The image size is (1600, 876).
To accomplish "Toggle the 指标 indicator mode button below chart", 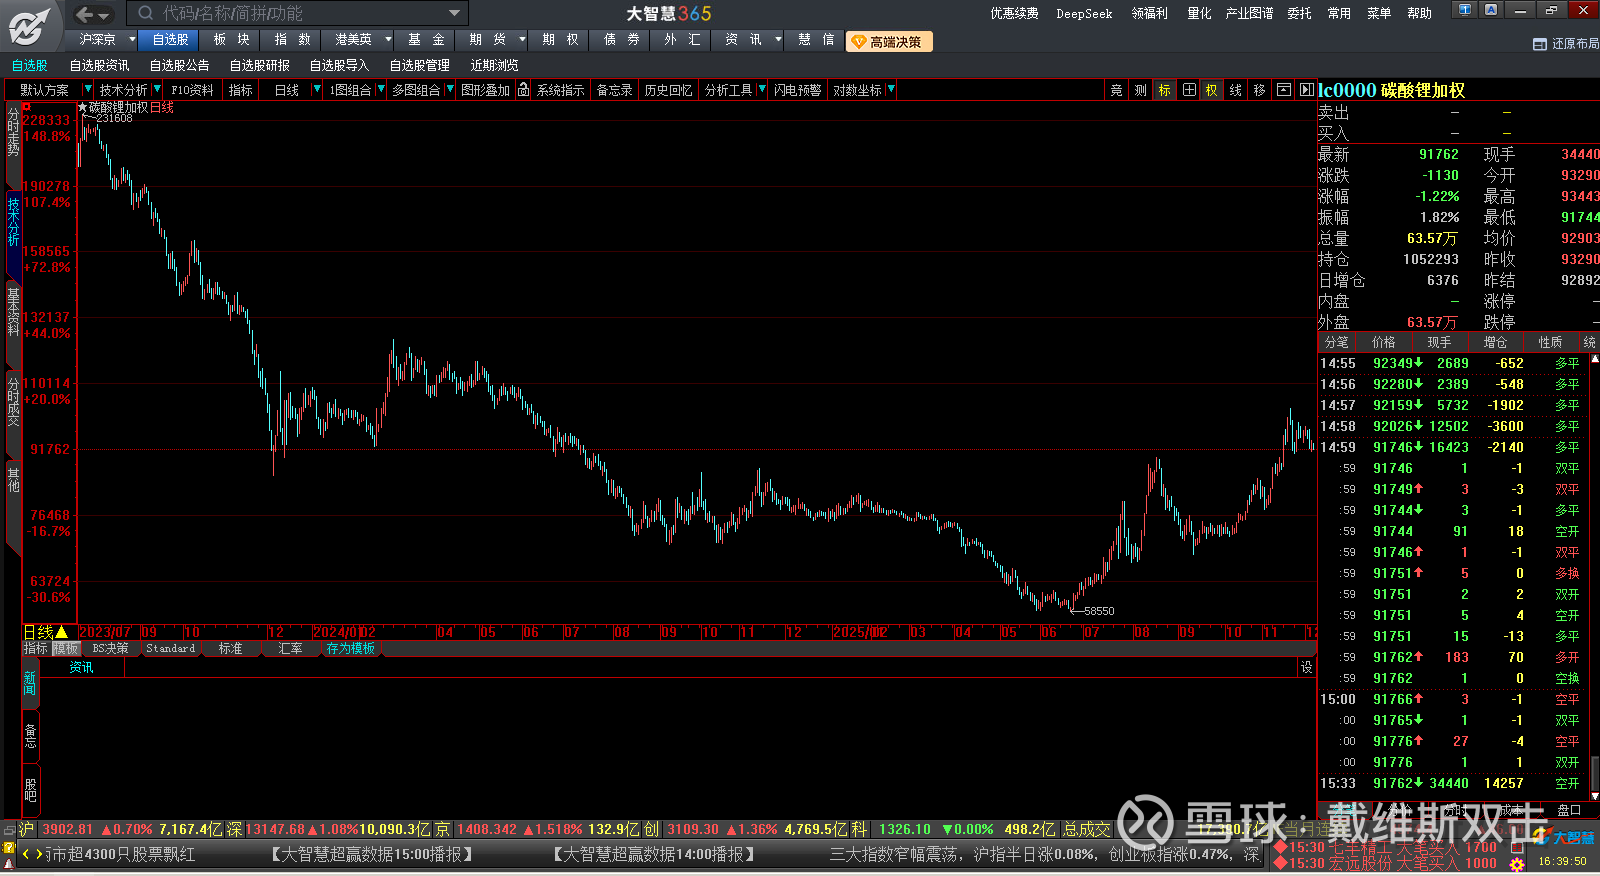I will tap(36, 649).
